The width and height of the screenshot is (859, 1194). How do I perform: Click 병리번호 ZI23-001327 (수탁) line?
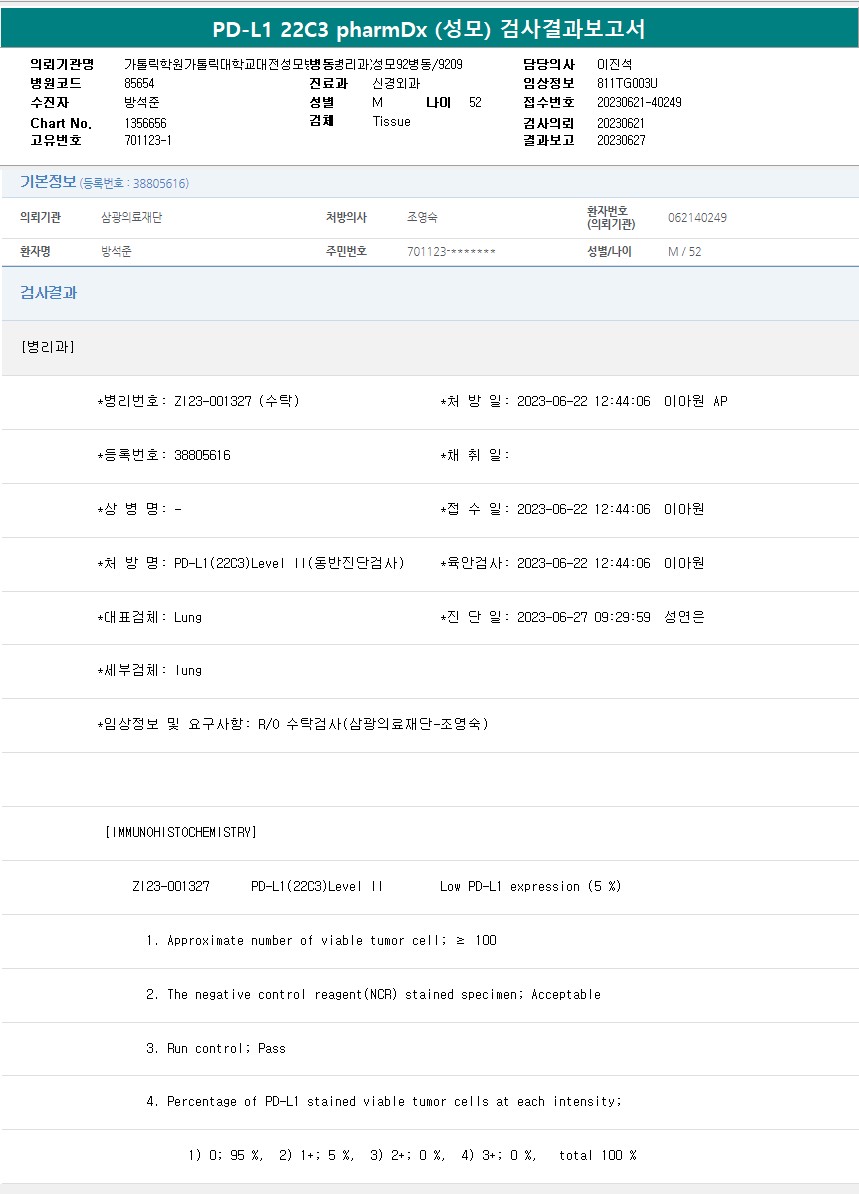(x=198, y=401)
